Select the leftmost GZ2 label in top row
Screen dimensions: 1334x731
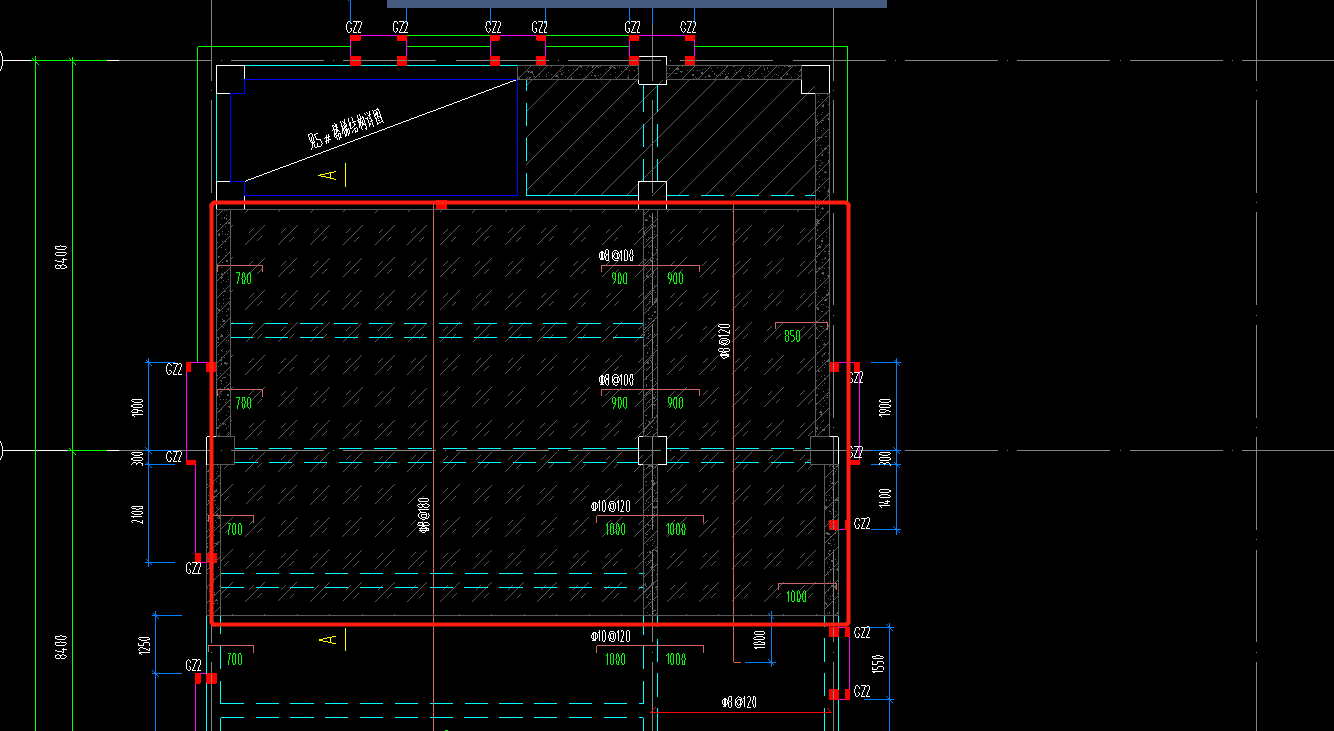pyautogui.click(x=354, y=27)
